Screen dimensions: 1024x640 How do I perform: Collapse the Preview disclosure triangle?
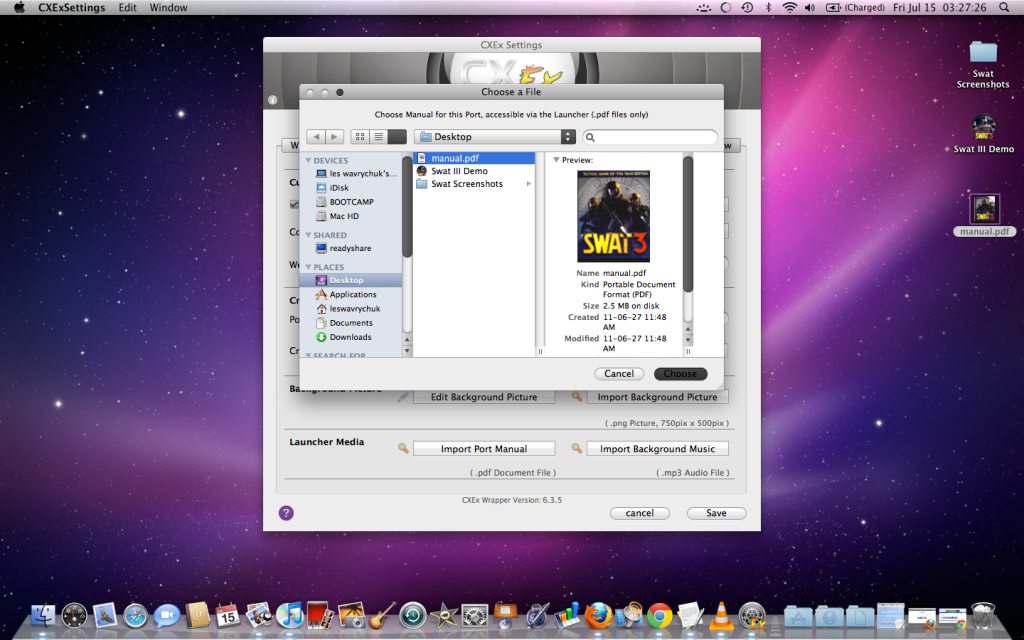(556, 159)
